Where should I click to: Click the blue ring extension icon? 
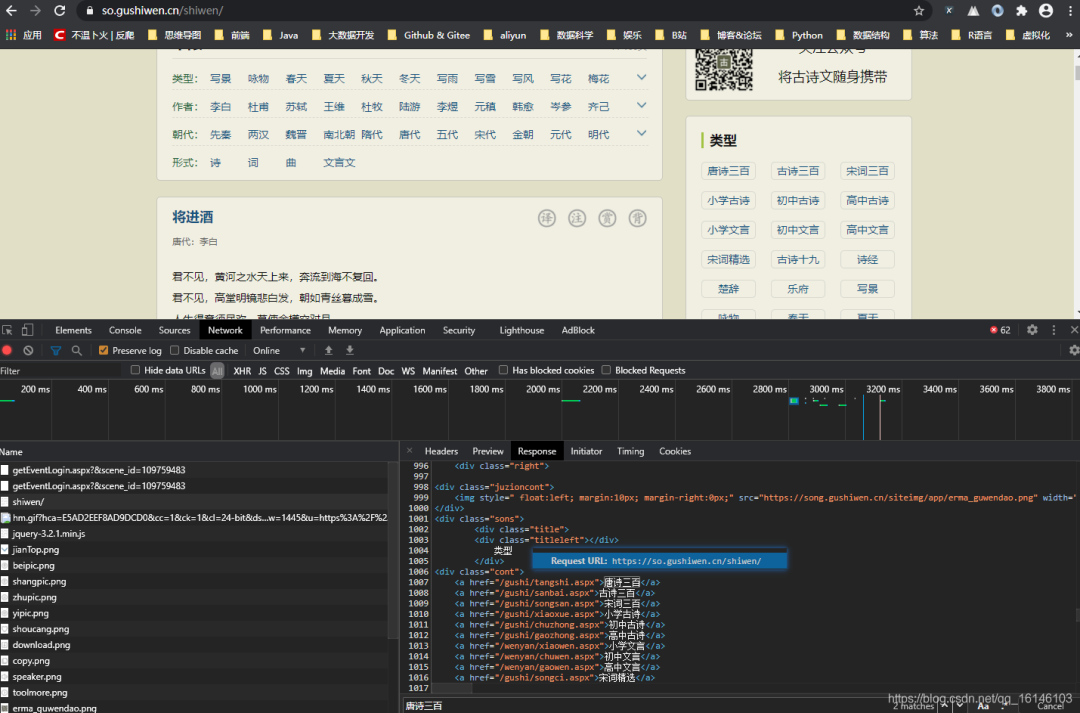(997, 11)
